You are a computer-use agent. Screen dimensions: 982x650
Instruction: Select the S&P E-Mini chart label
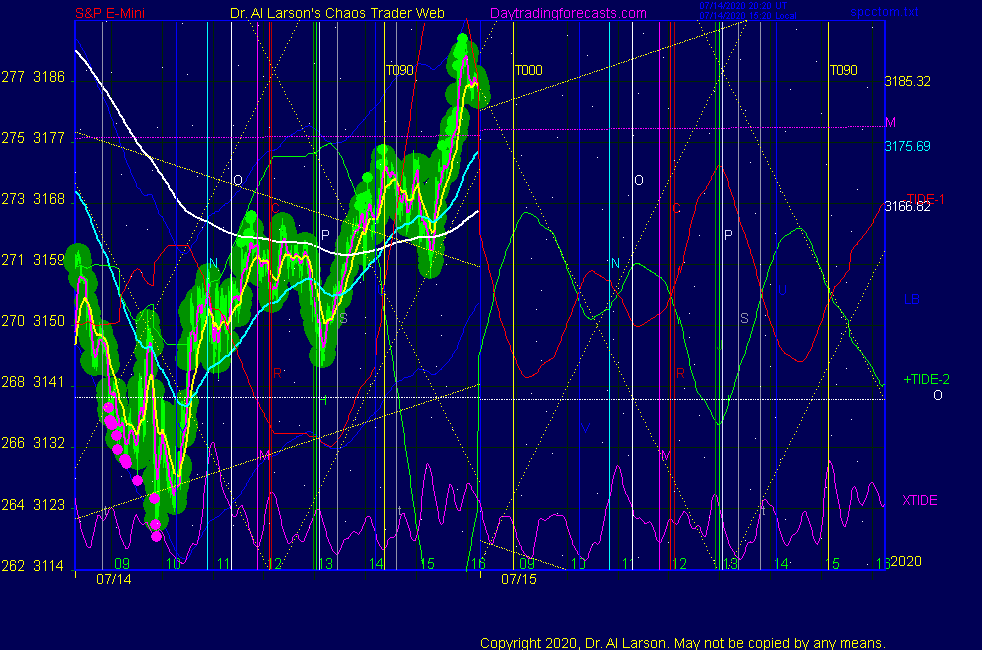[x=112, y=14]
